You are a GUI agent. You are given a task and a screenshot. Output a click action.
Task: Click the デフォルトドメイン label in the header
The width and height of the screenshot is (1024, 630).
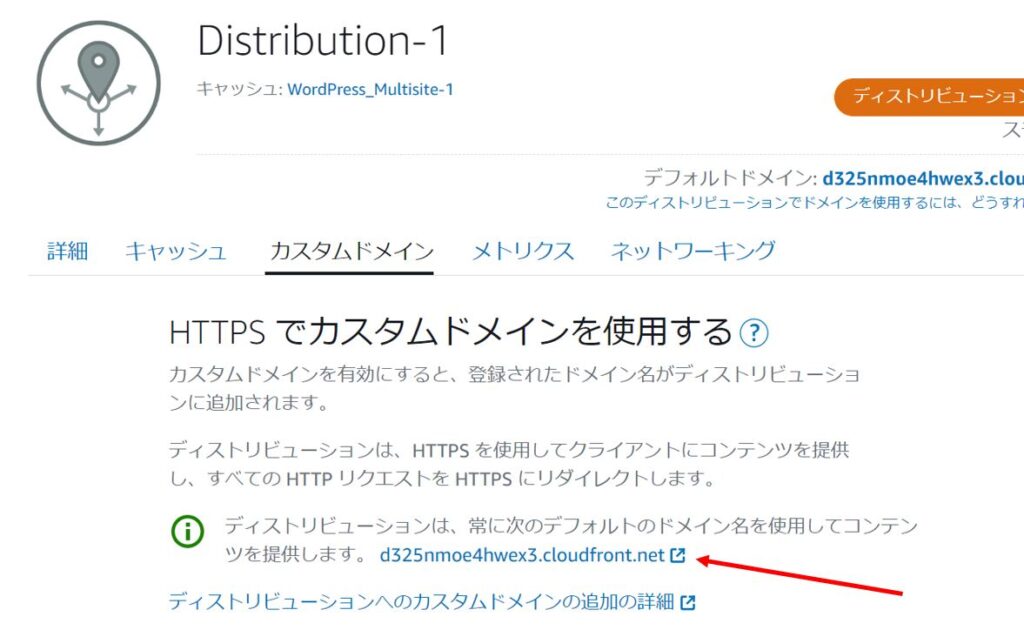coord(728,179)
